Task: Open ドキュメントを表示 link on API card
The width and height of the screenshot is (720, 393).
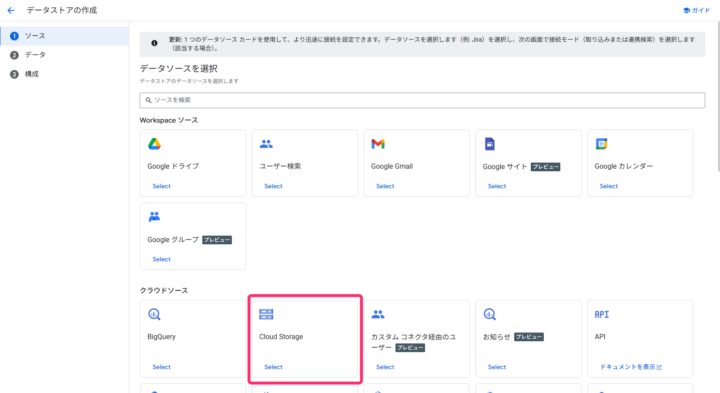Action: click(630, 367)
